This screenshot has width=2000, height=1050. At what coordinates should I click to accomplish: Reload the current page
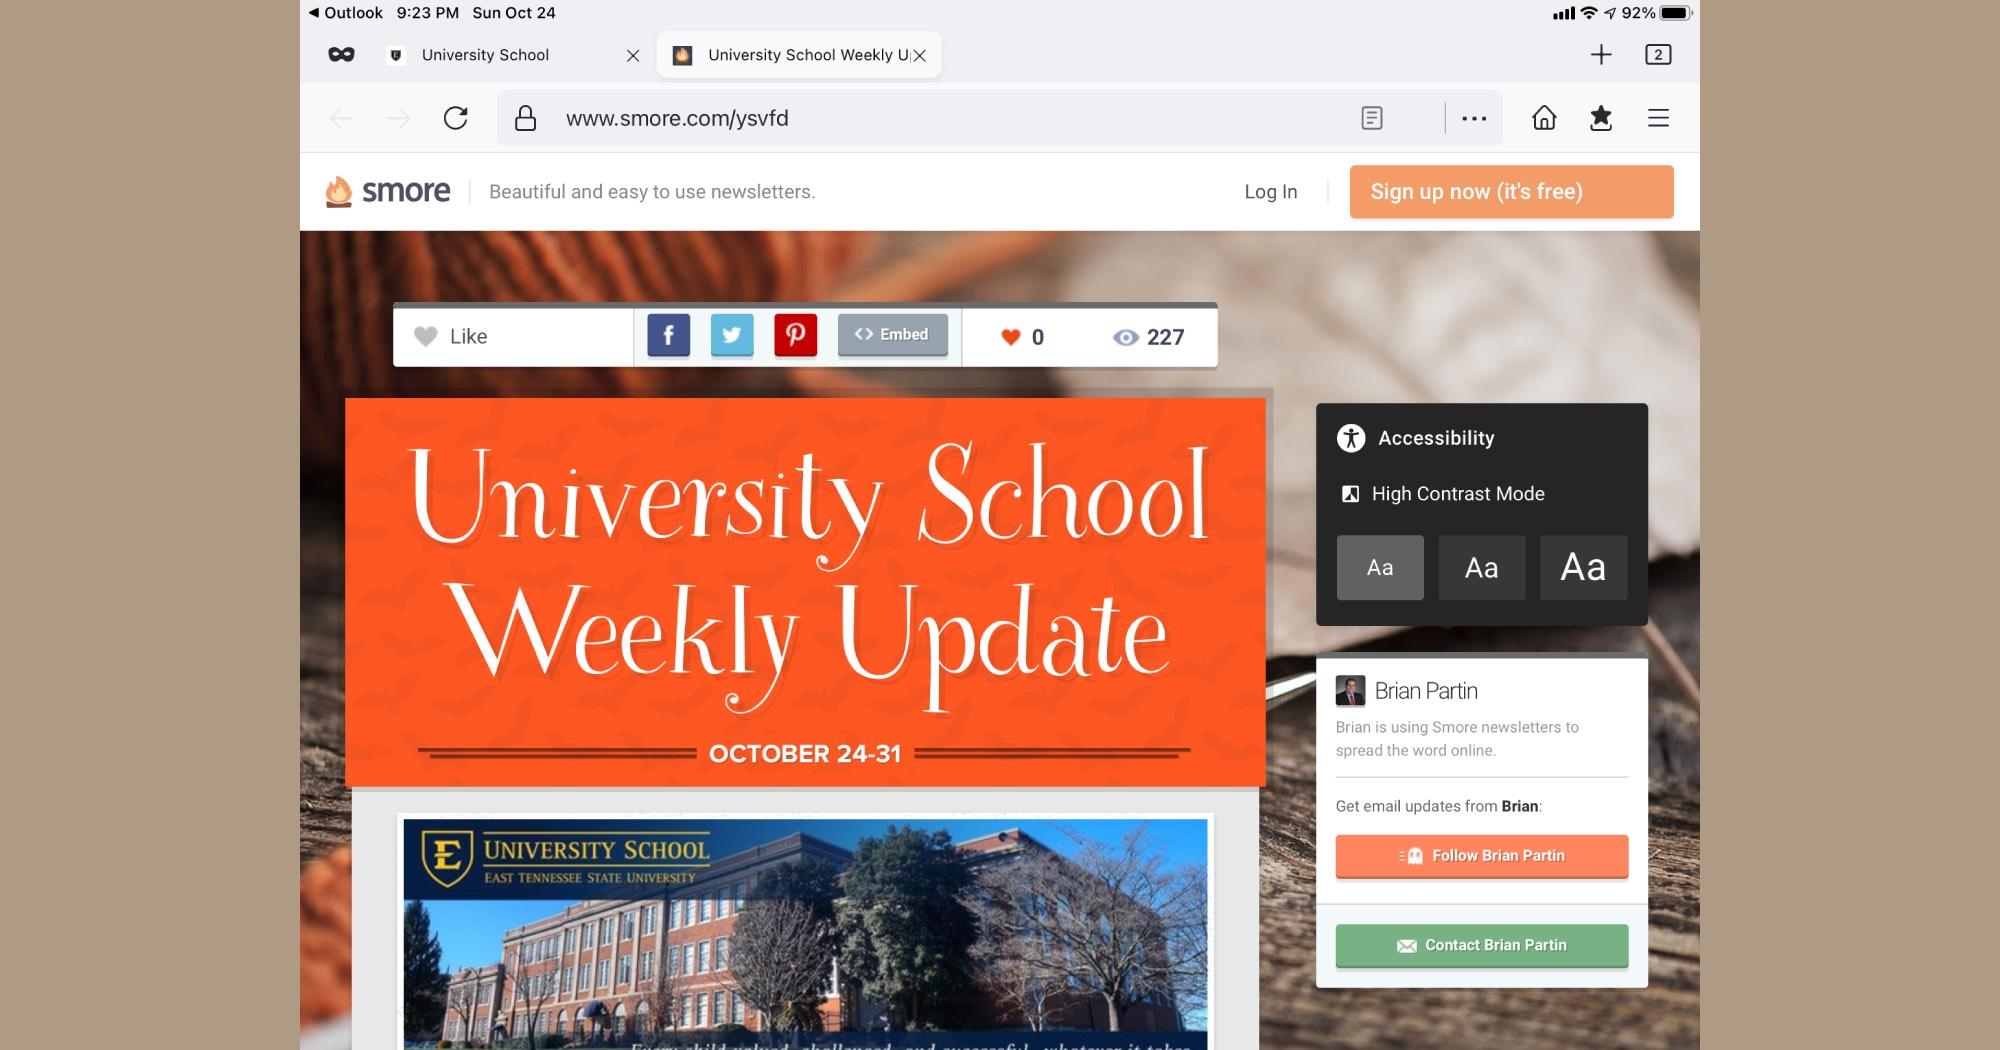click(x=456, y=118)
